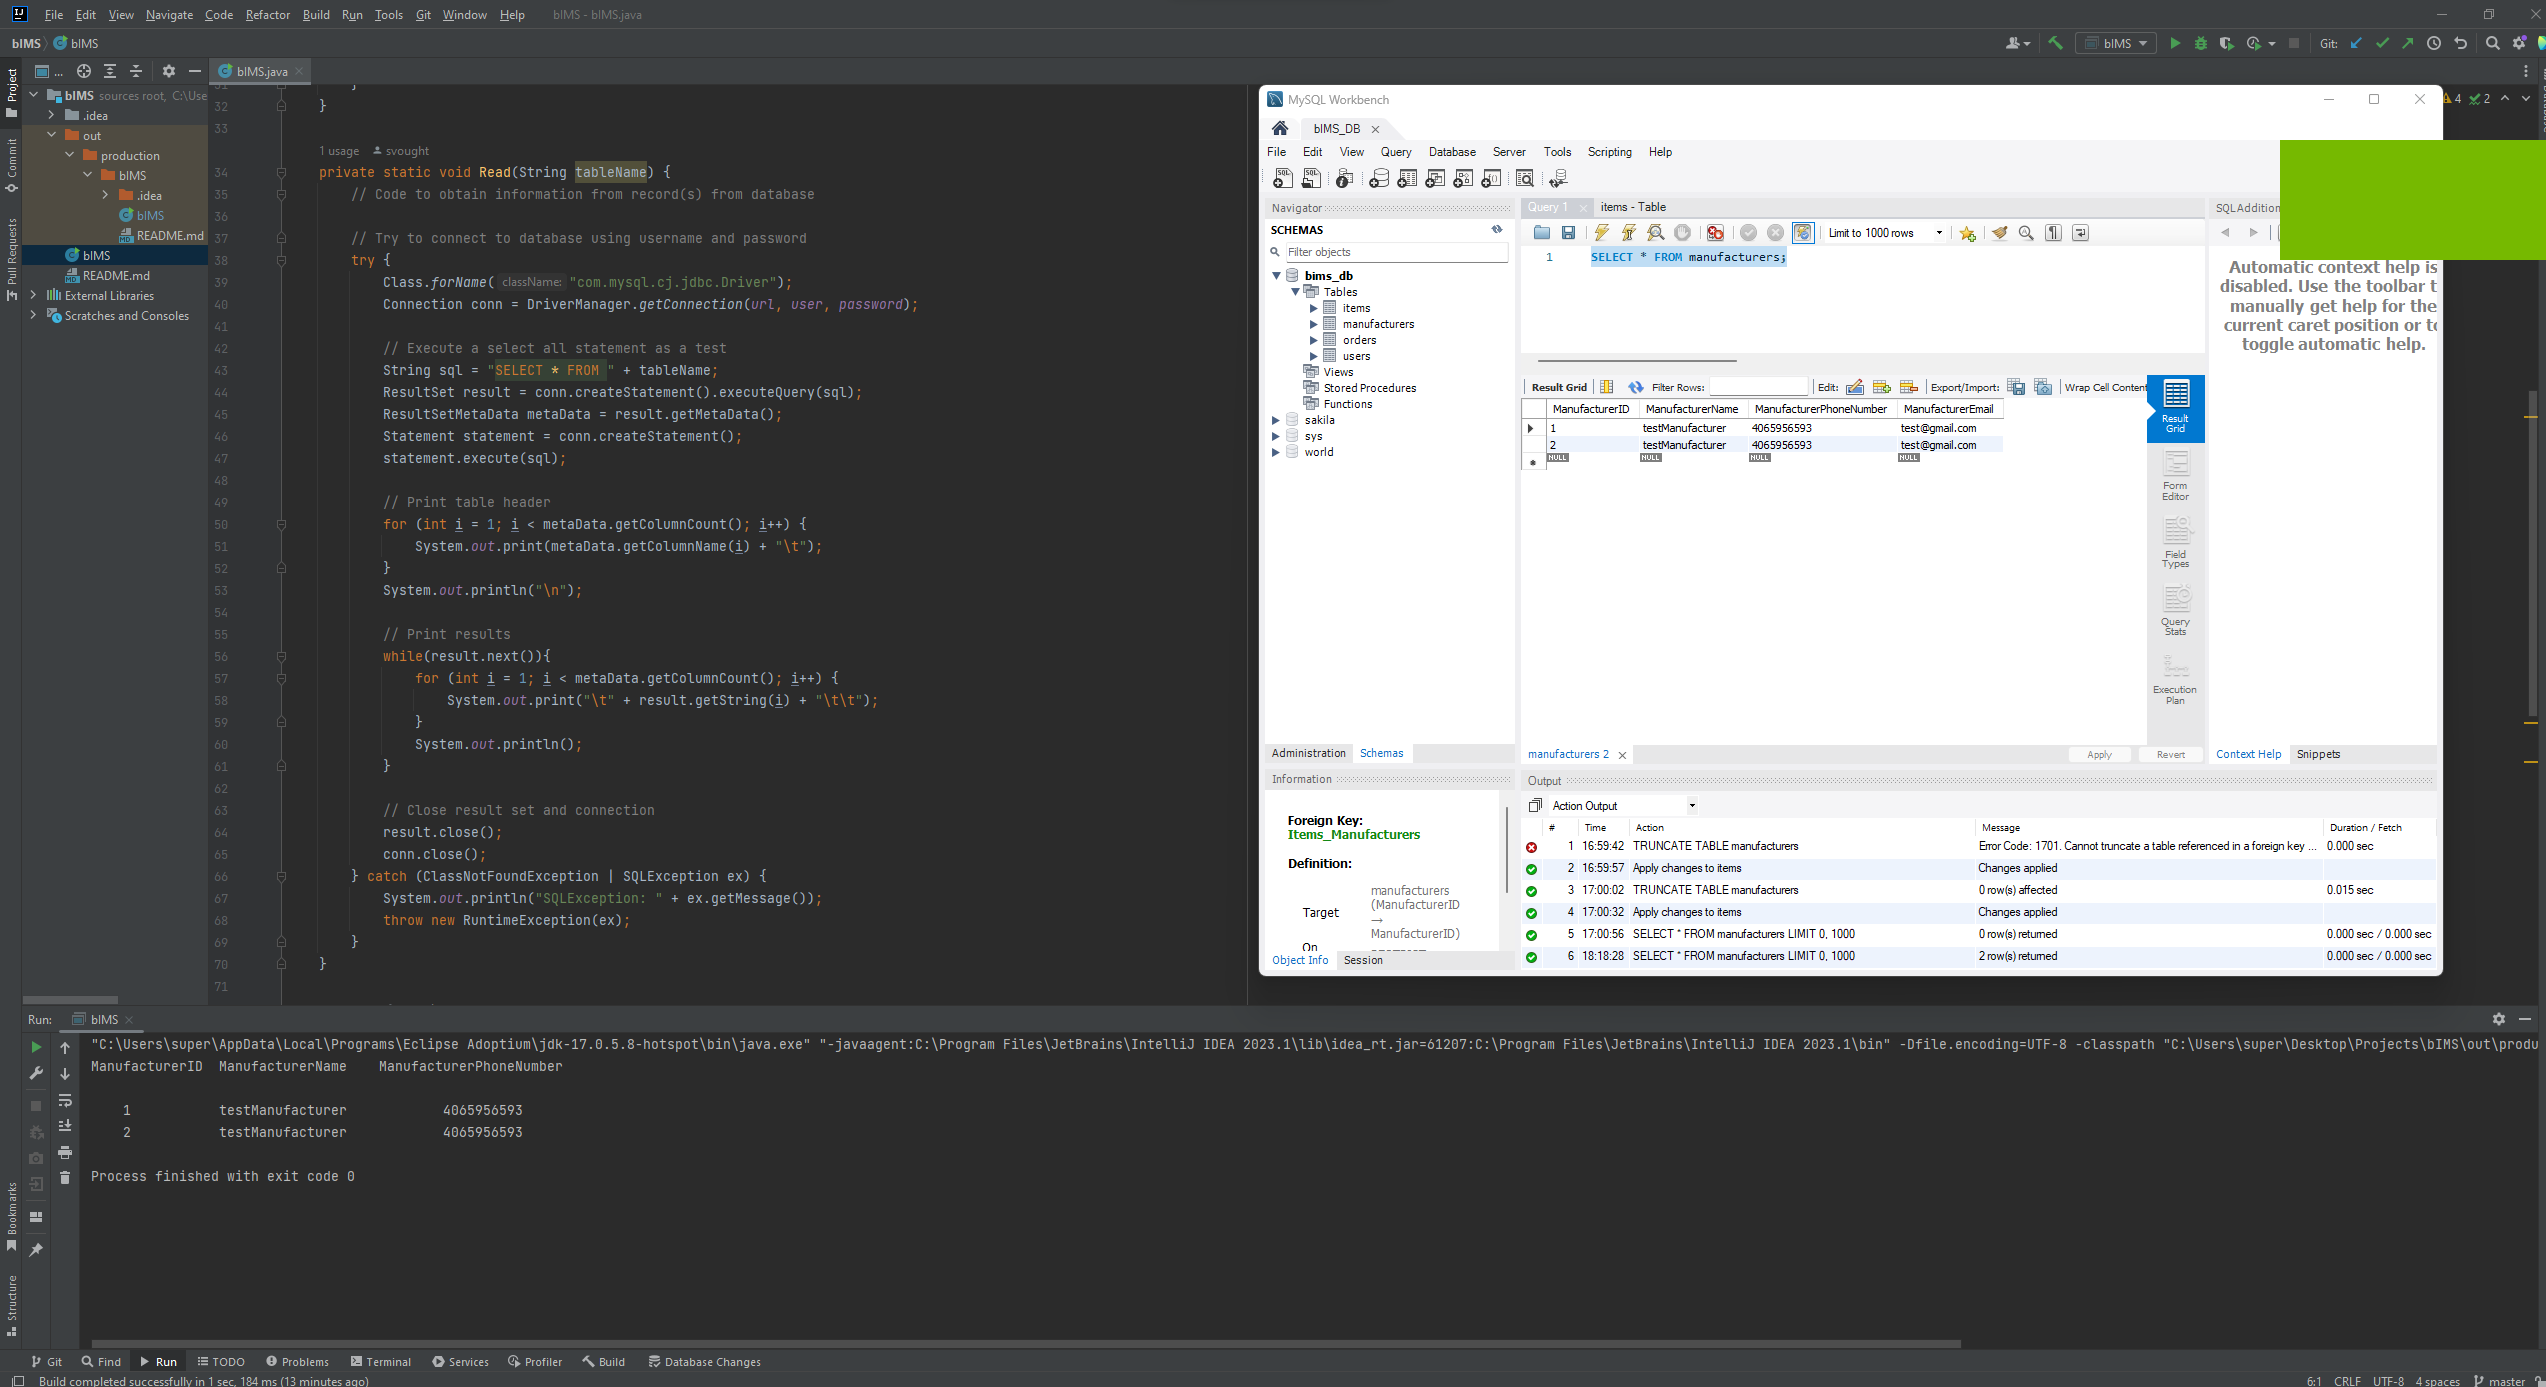Create a new table using the toolbar icon
Screen dimensions: 2546x1387
(x=1407, y=179)
